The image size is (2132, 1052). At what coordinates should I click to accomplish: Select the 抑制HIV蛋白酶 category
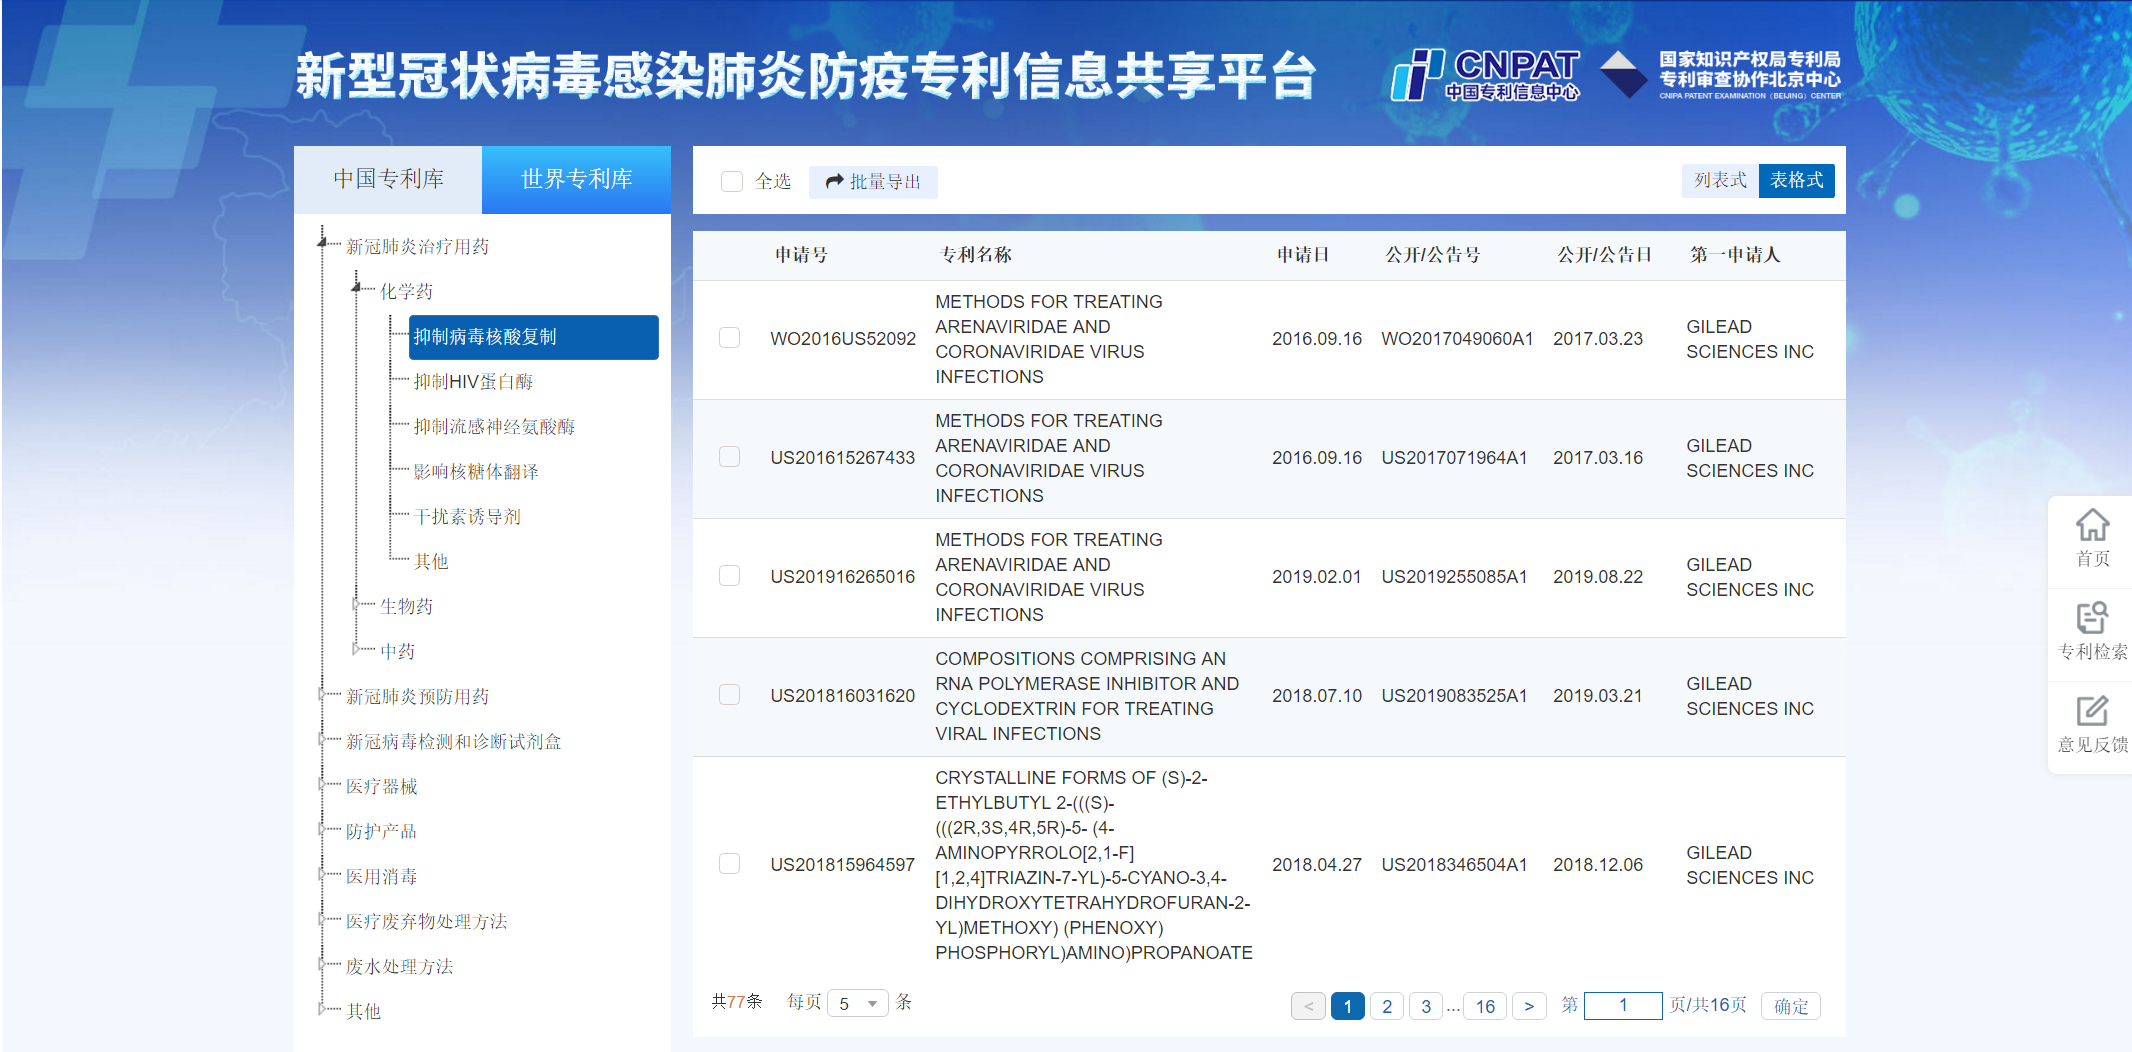(473, 382)
